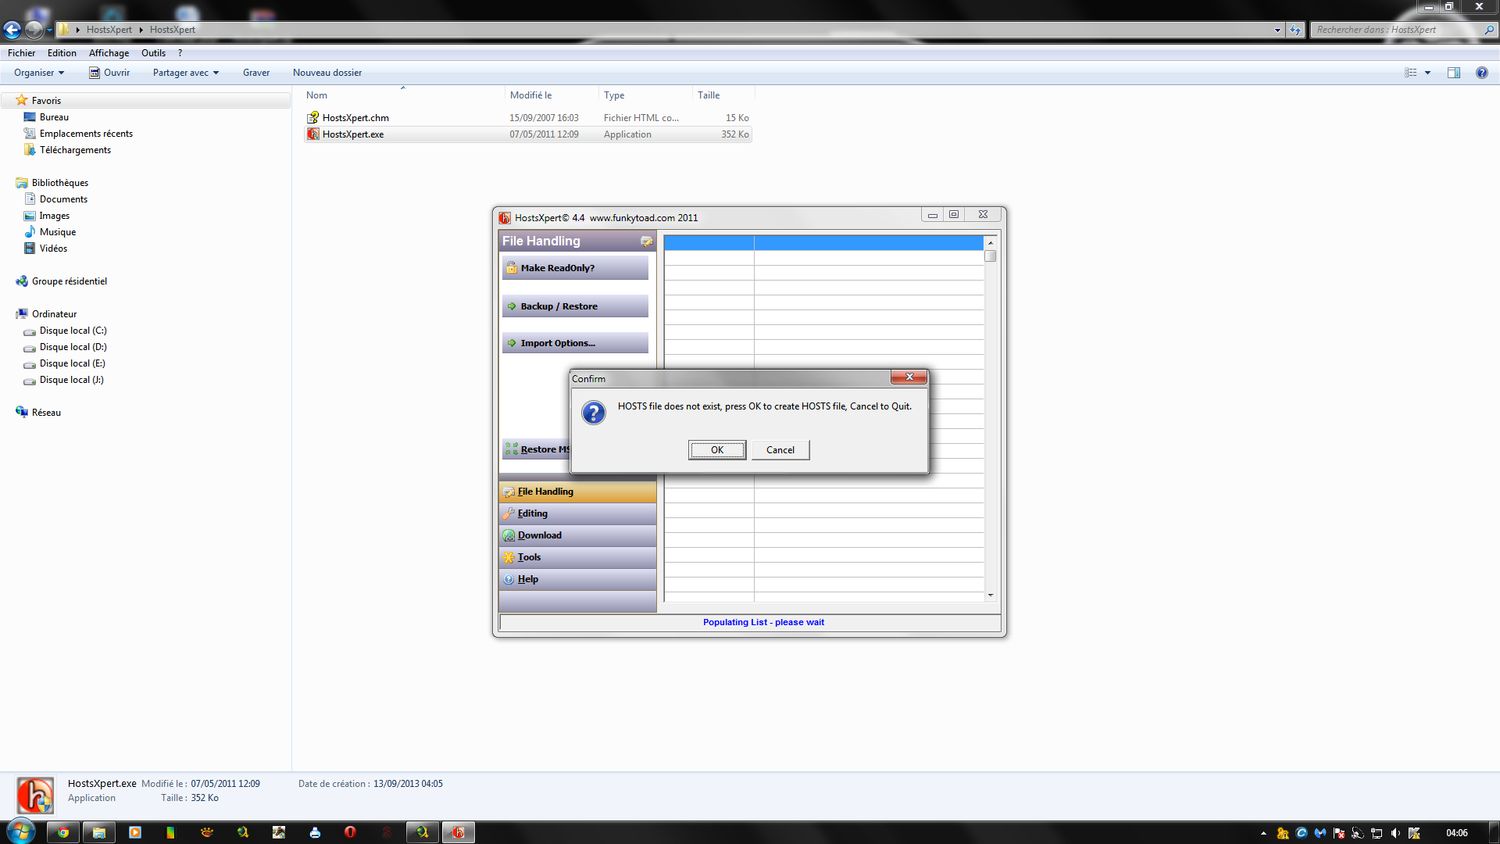
Task: Close the Confirm dialog with X
Action: click(909, 377)
